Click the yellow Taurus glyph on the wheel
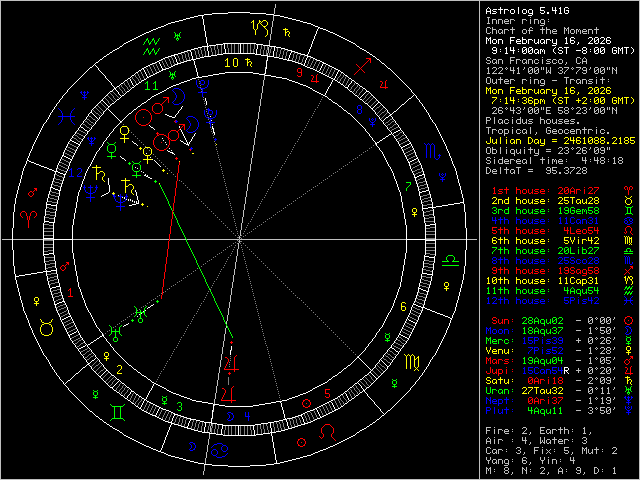 47,327
